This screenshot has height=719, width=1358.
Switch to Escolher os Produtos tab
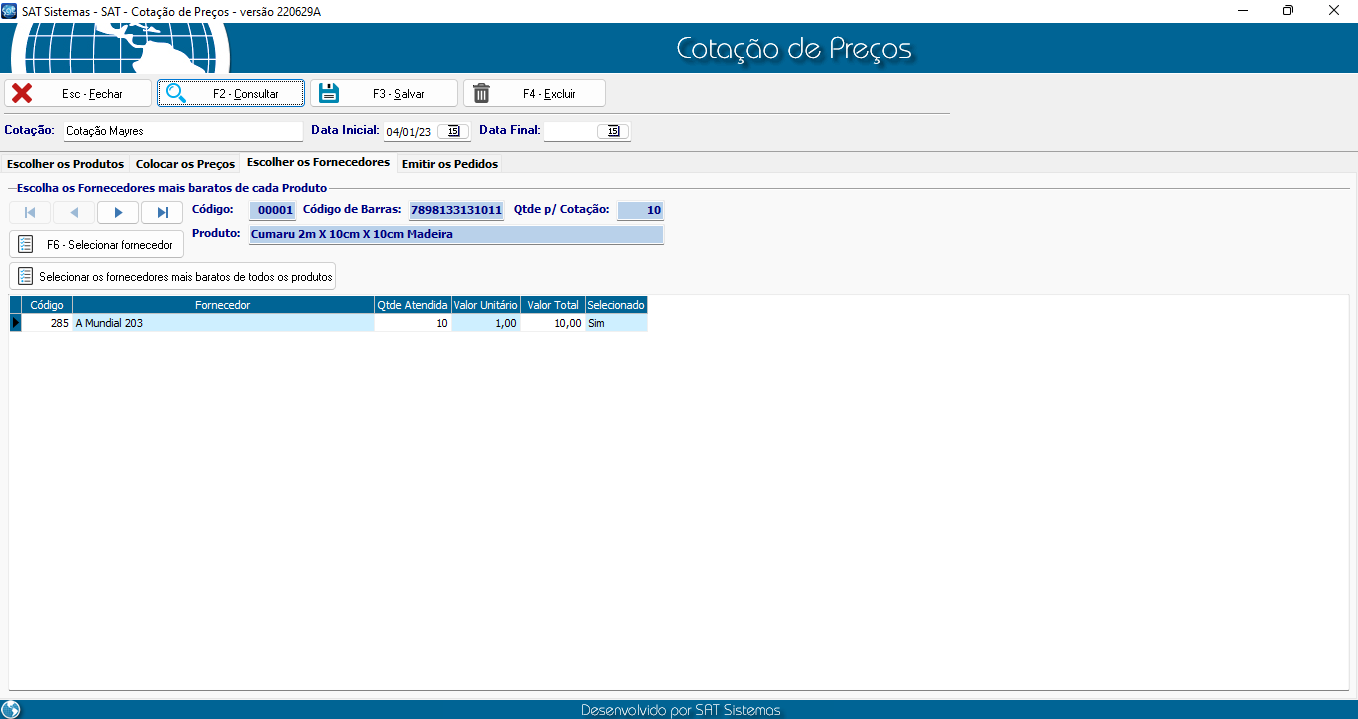point(66,164)
